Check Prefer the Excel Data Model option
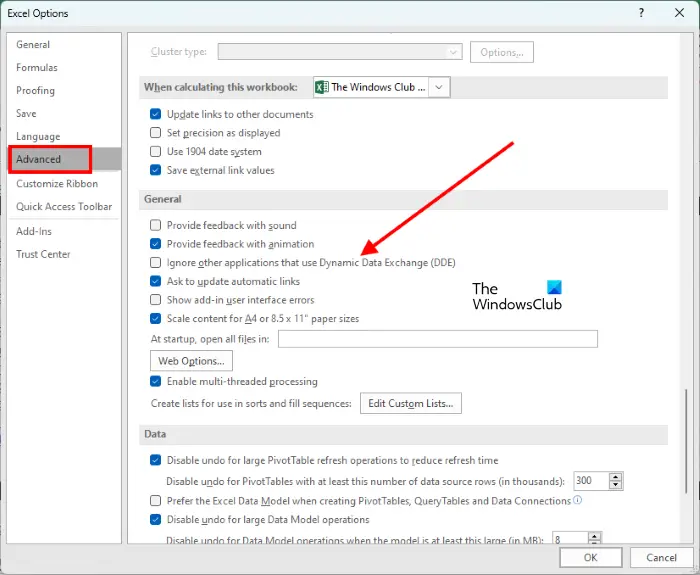Screen dimensions: 700x575 click(155, 501)
